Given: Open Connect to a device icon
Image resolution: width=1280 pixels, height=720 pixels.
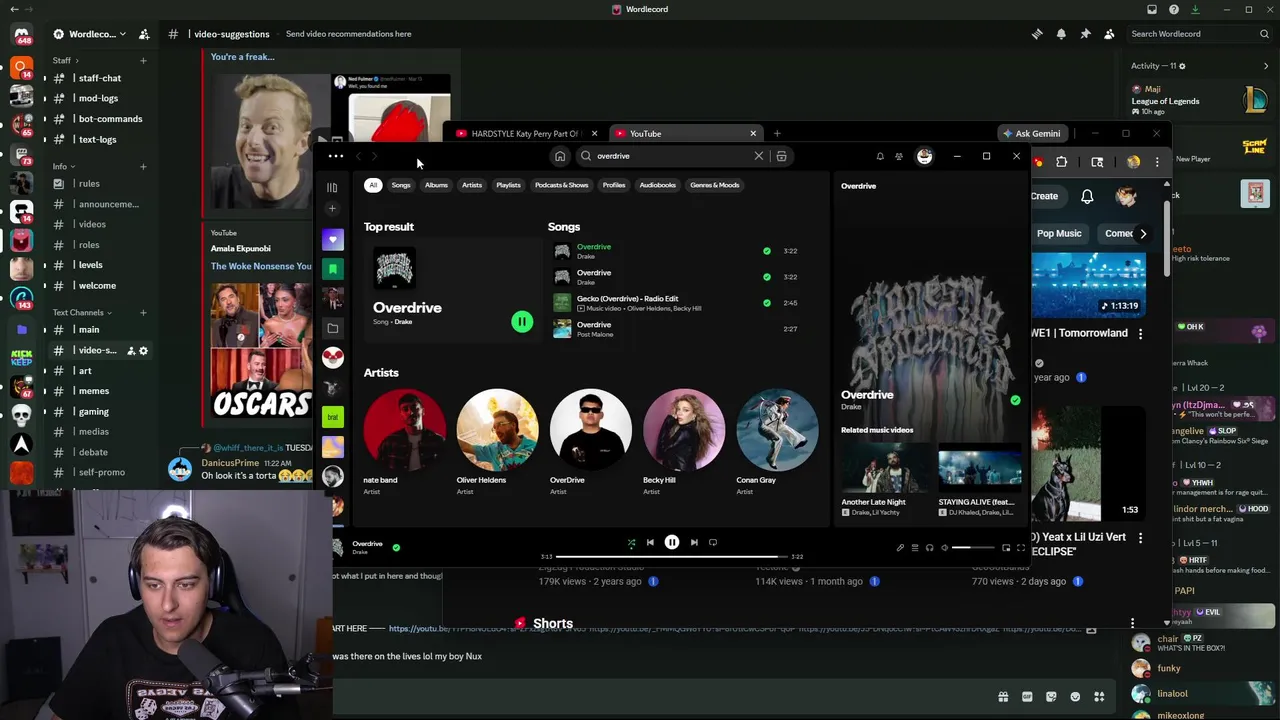Looking at the screenshot, I should click(929, 547).
